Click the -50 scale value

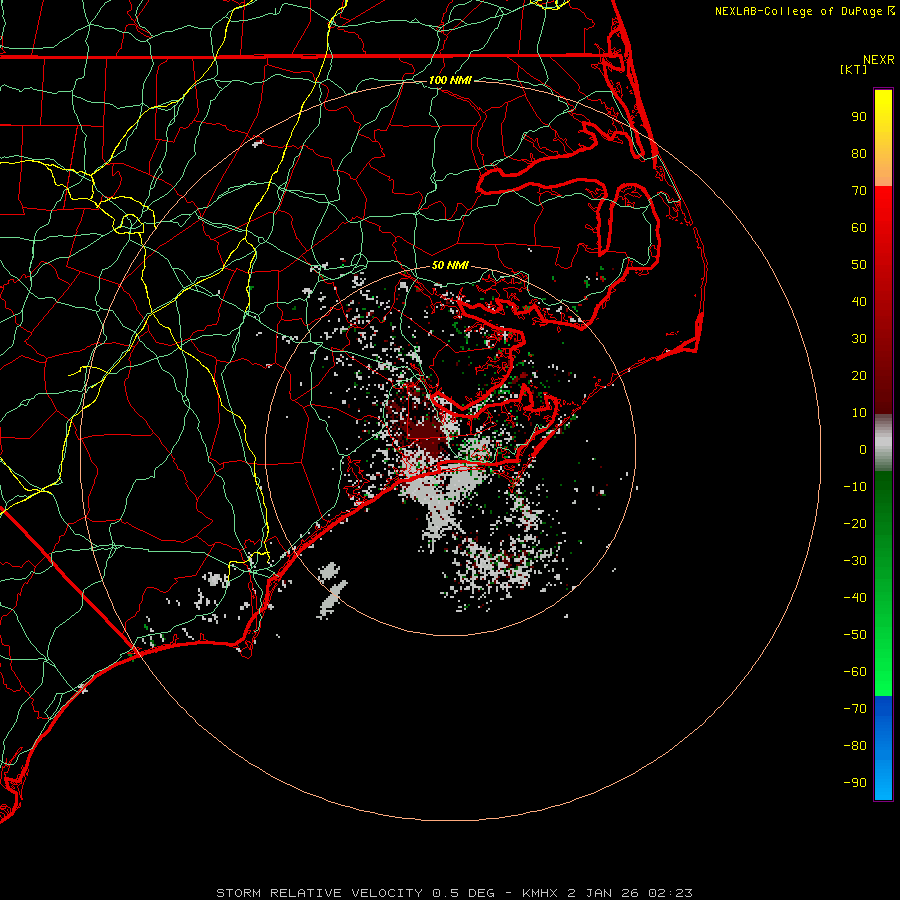coord(855,634)
